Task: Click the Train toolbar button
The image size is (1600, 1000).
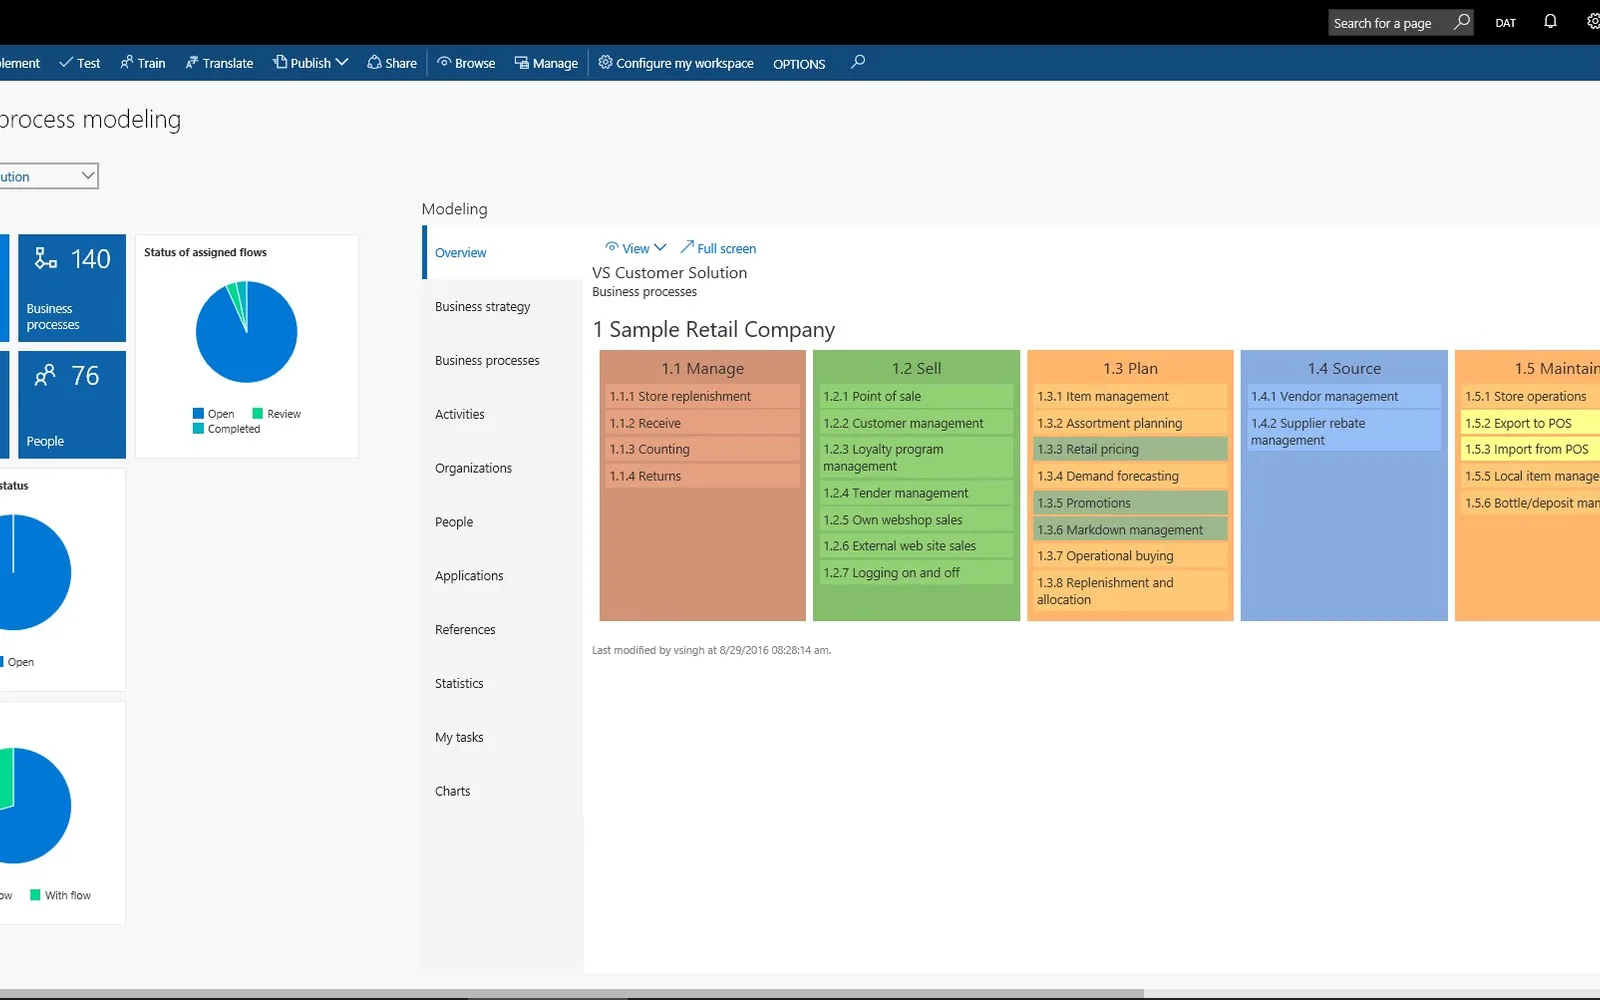Action: 143,63
